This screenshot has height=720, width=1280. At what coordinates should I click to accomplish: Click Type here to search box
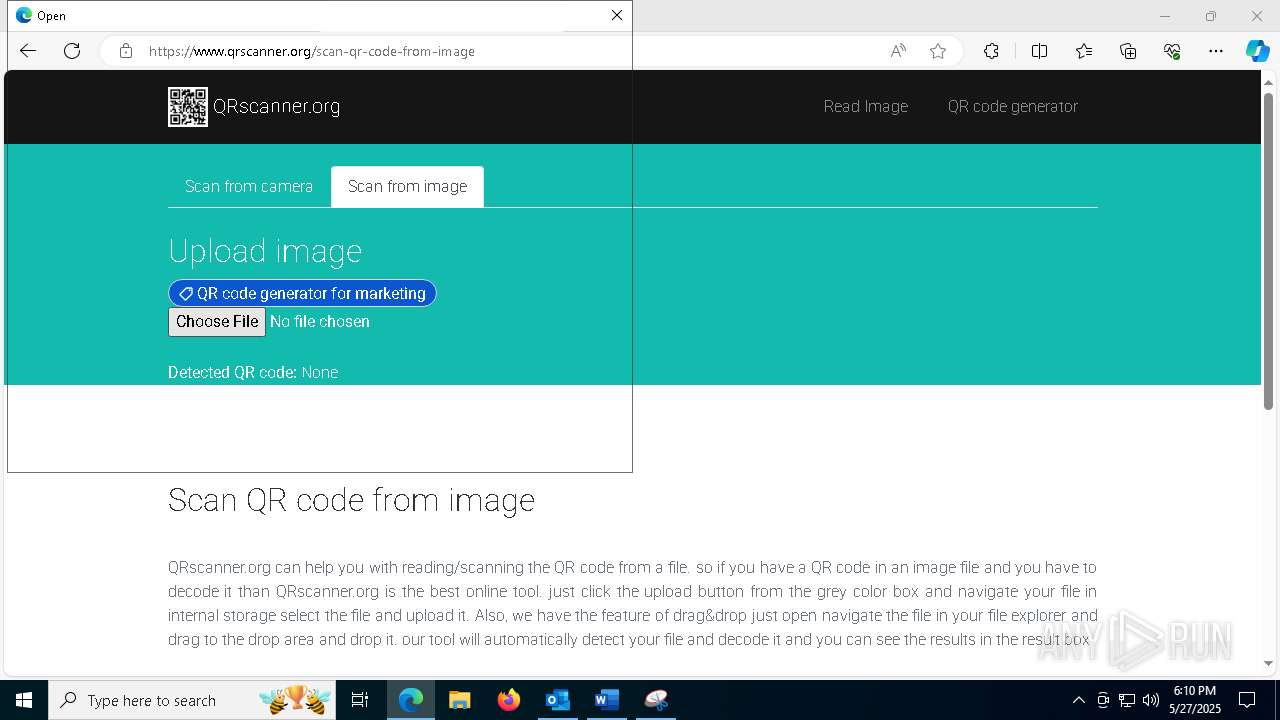[194, 700]
